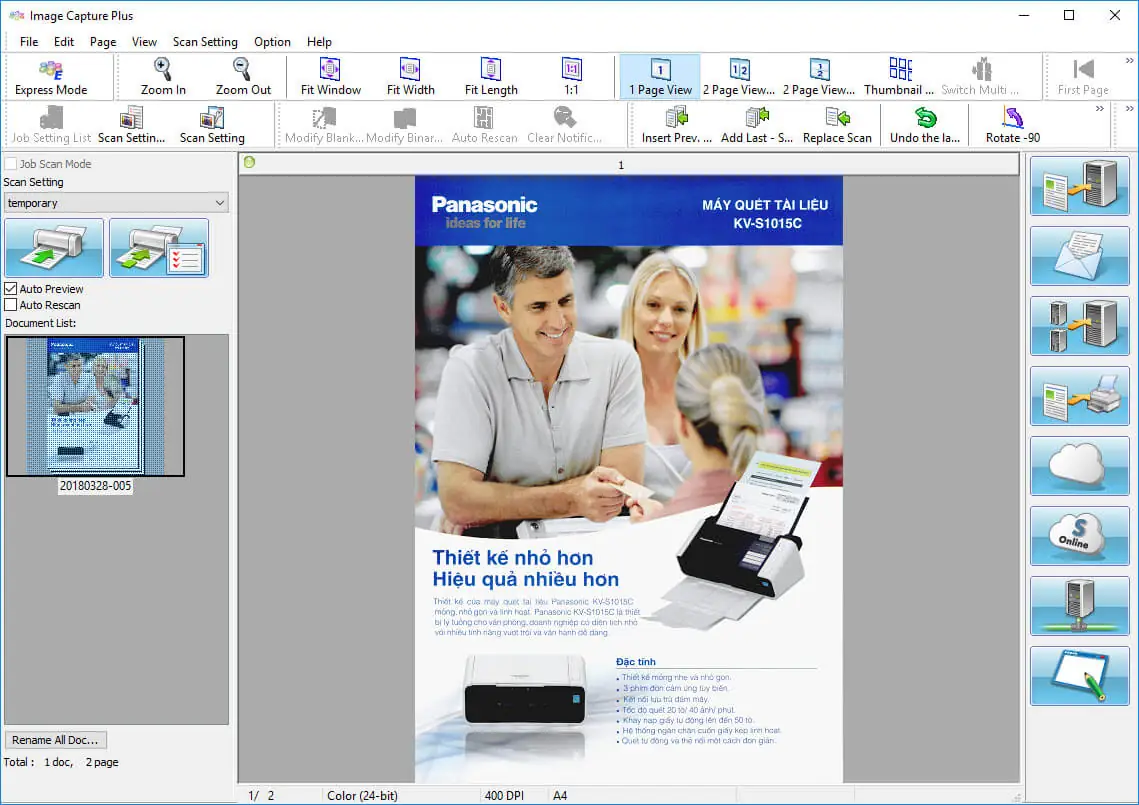Click Auto Rescan toolbar icon
This screenshot has height=805, width=1139.
click(x=485, y=125)
